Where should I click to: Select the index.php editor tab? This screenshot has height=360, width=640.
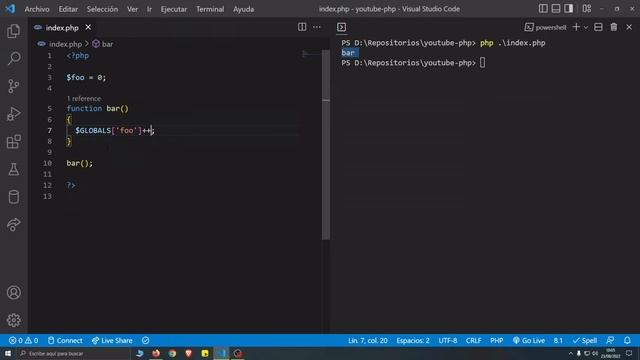(62, 27)
